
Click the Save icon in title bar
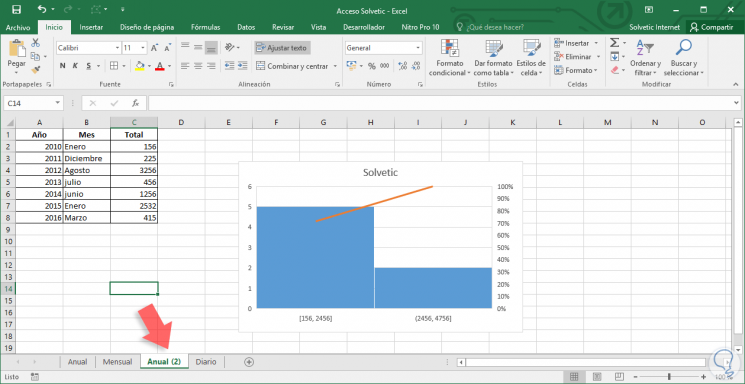tap(17, 10)
